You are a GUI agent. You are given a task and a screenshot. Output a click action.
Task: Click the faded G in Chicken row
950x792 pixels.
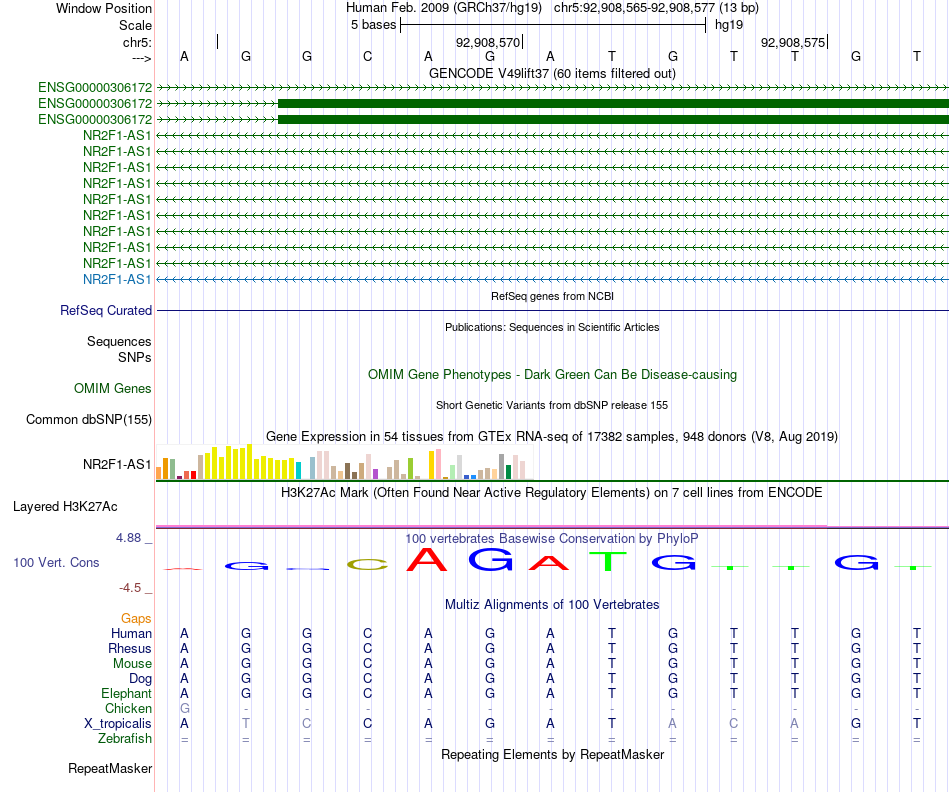(185, 708)
